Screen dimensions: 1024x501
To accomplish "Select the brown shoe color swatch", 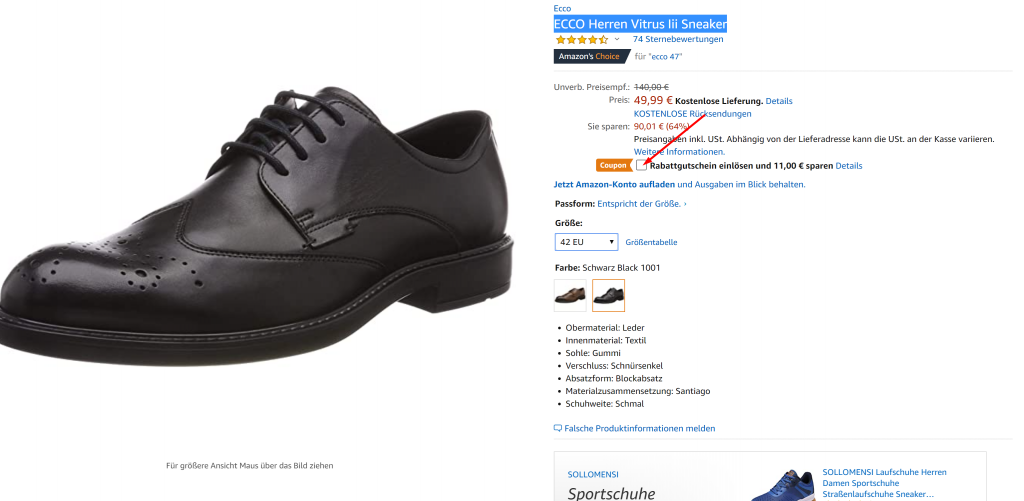I will (x=571, y=295).
